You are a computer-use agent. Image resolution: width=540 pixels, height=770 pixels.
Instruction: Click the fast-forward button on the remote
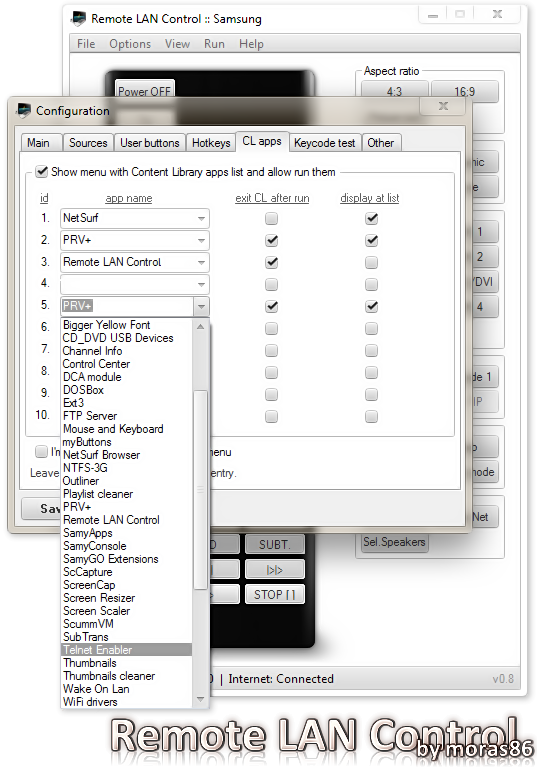click(x=275, y=570)
